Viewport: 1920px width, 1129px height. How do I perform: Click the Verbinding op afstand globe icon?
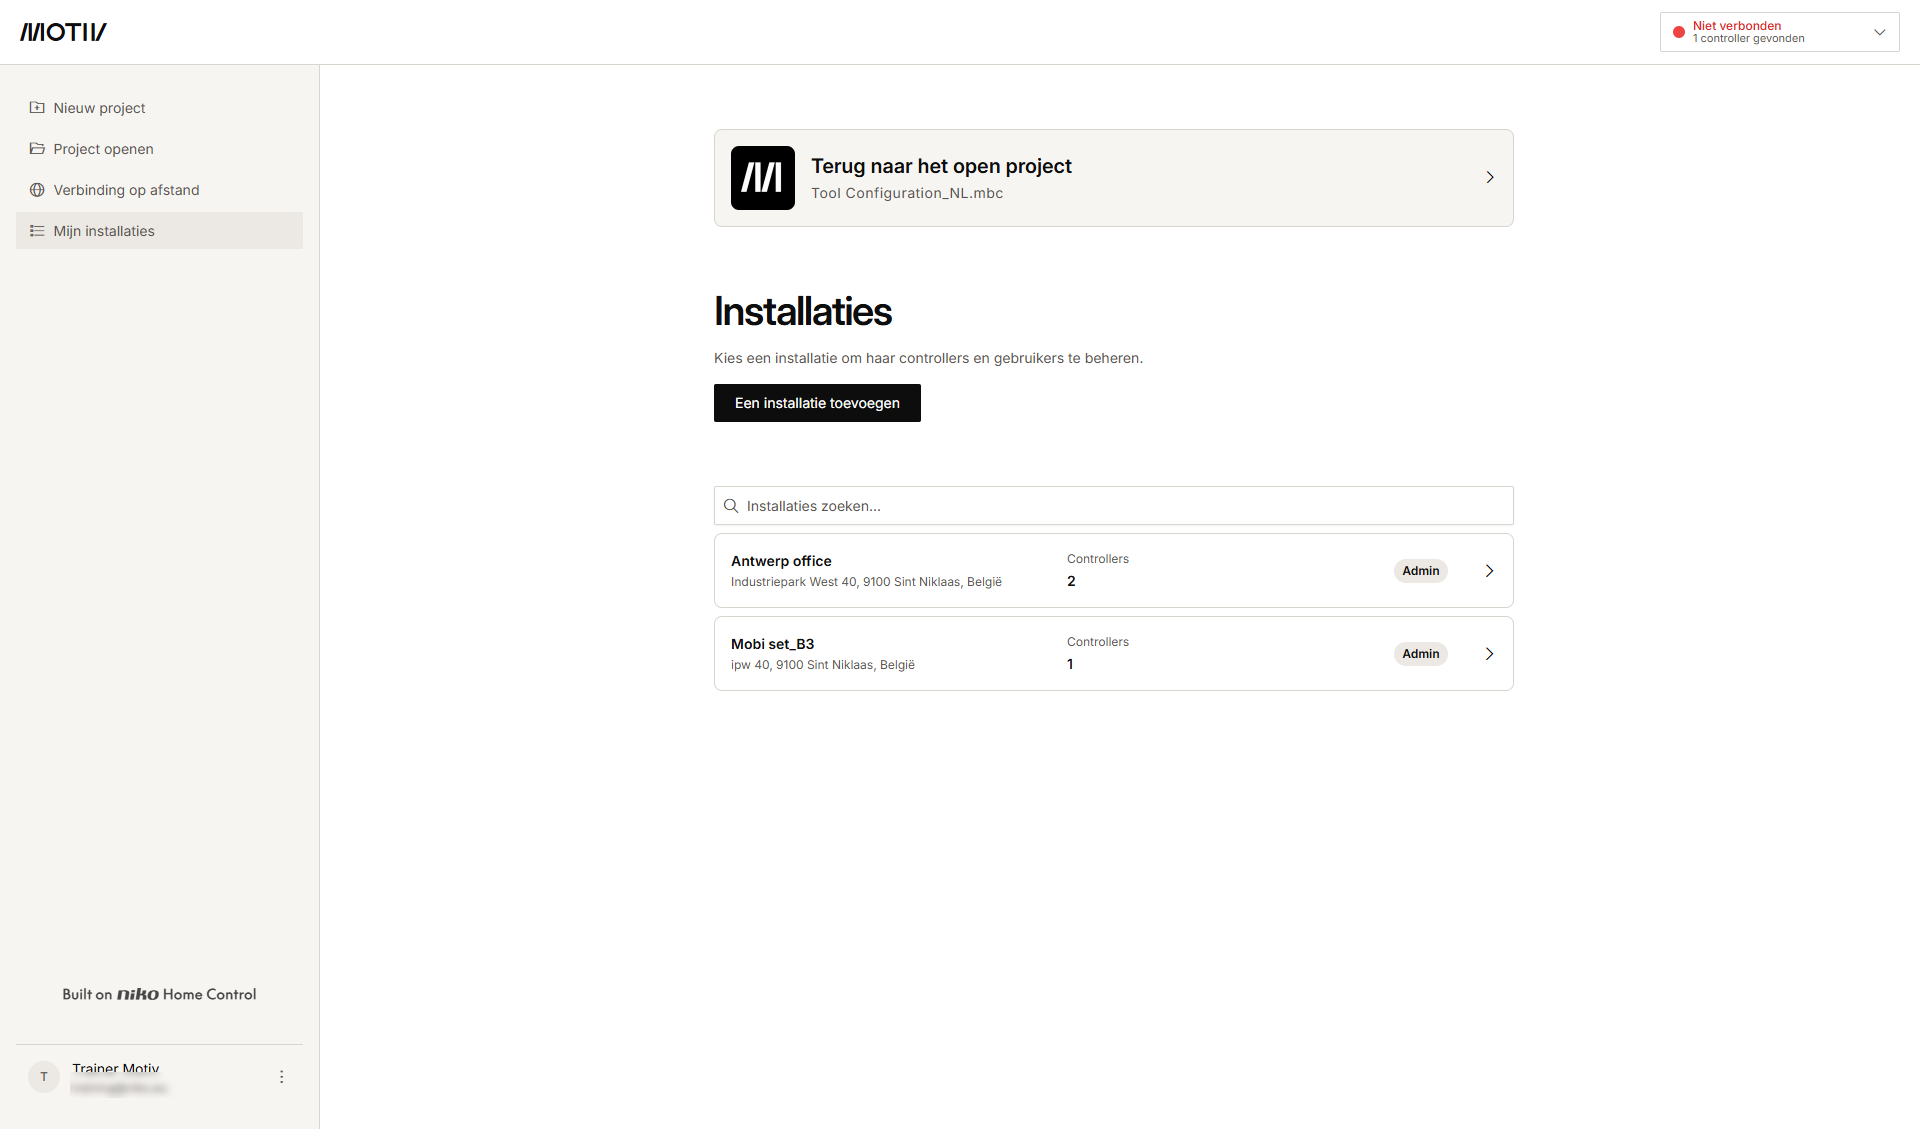[37, 190]
